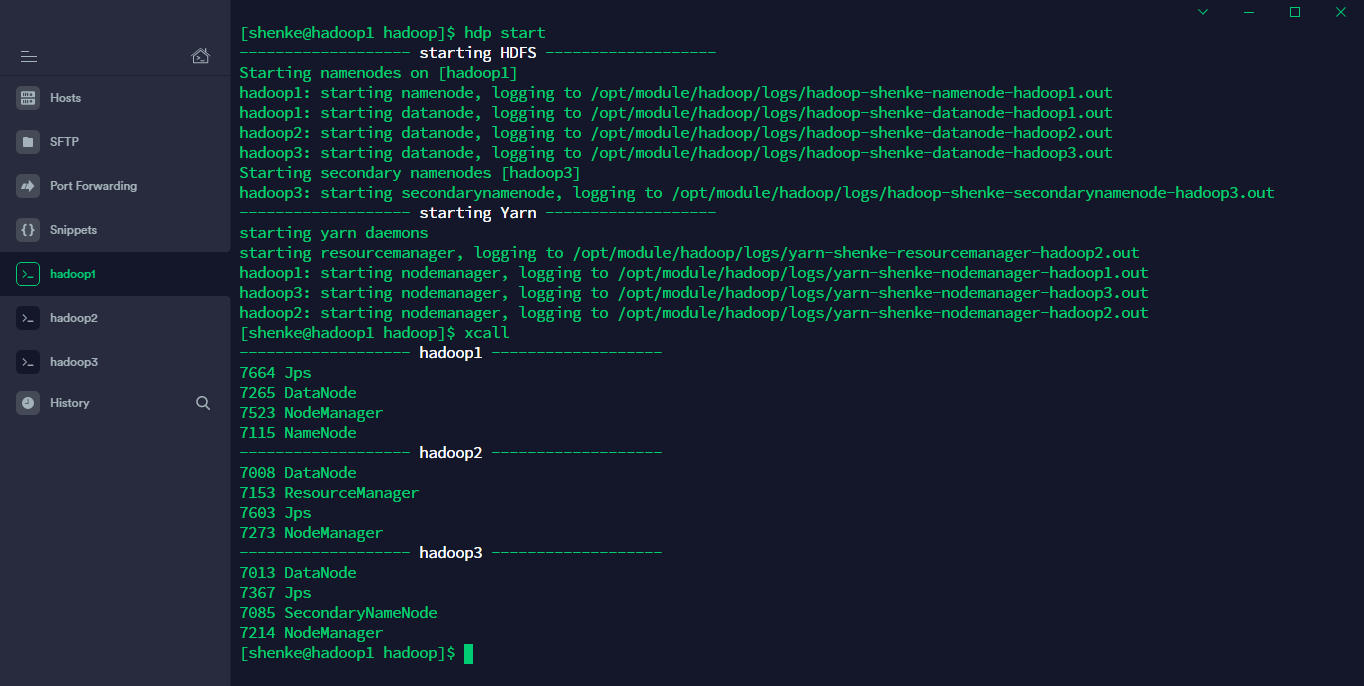Click the Hosts server icon
The height and width of the screenshot is (686, 1364).
28,98
